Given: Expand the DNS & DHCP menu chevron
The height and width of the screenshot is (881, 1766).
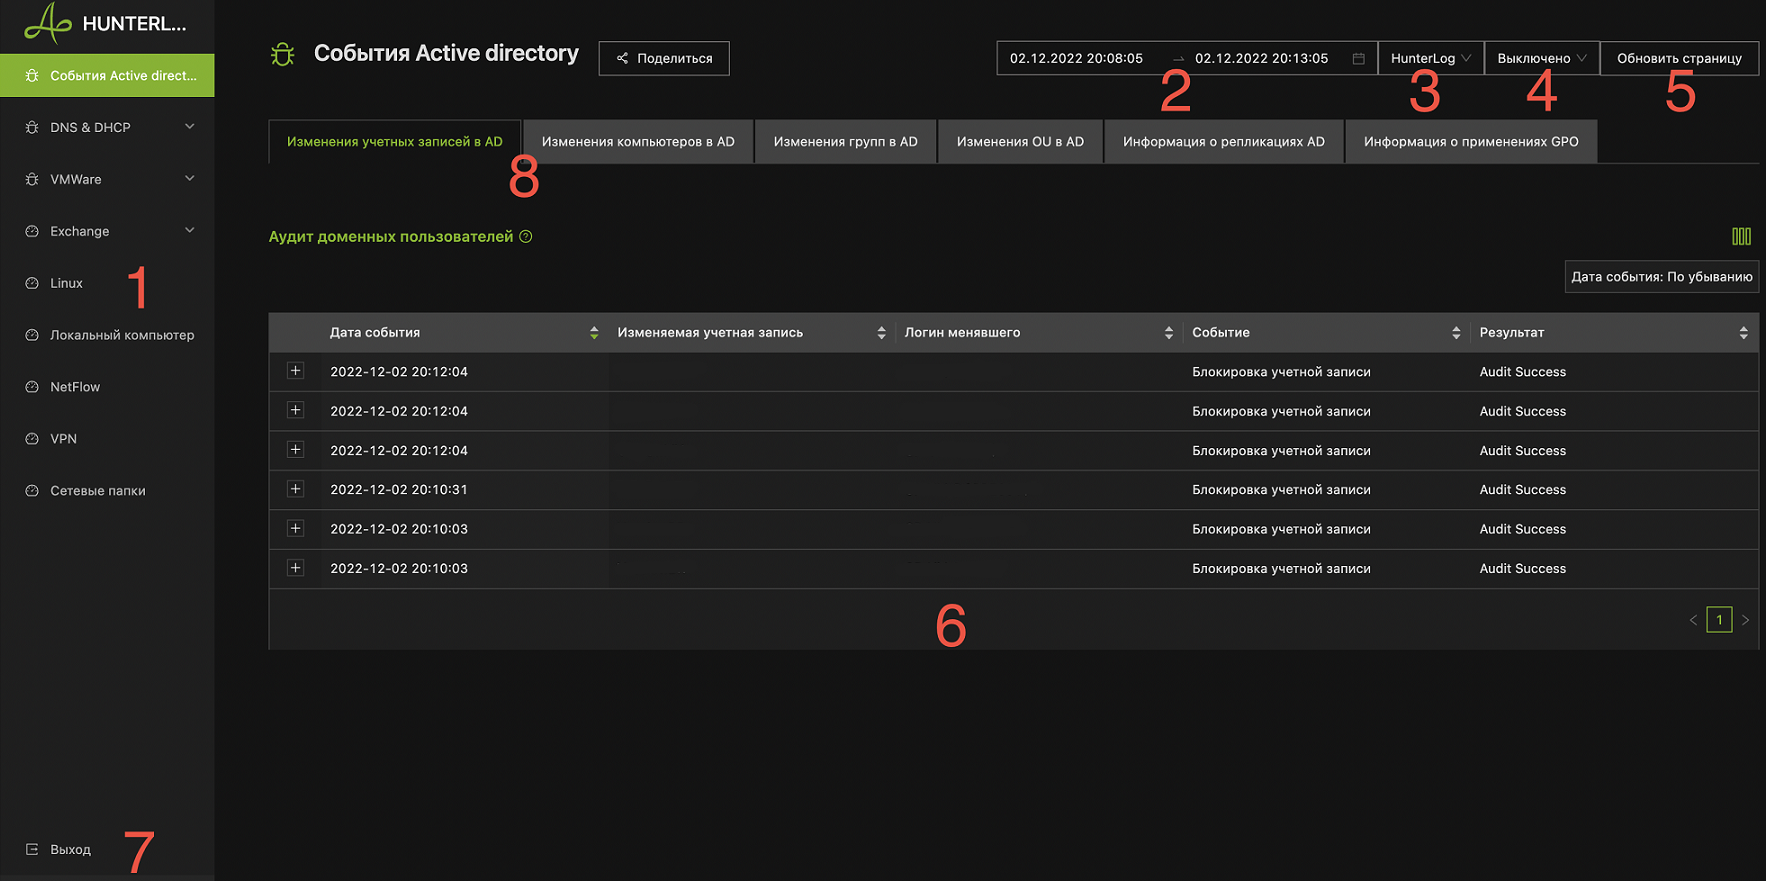Looking at the screenshot, I should click(190, 127).
